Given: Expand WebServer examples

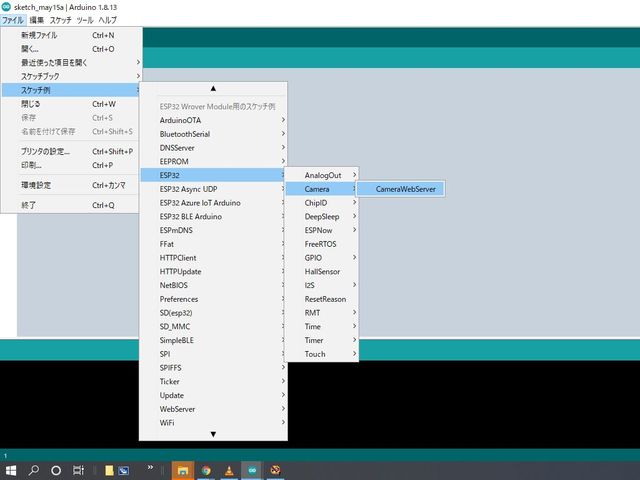Looking at the screenshot, I should 213,409.
